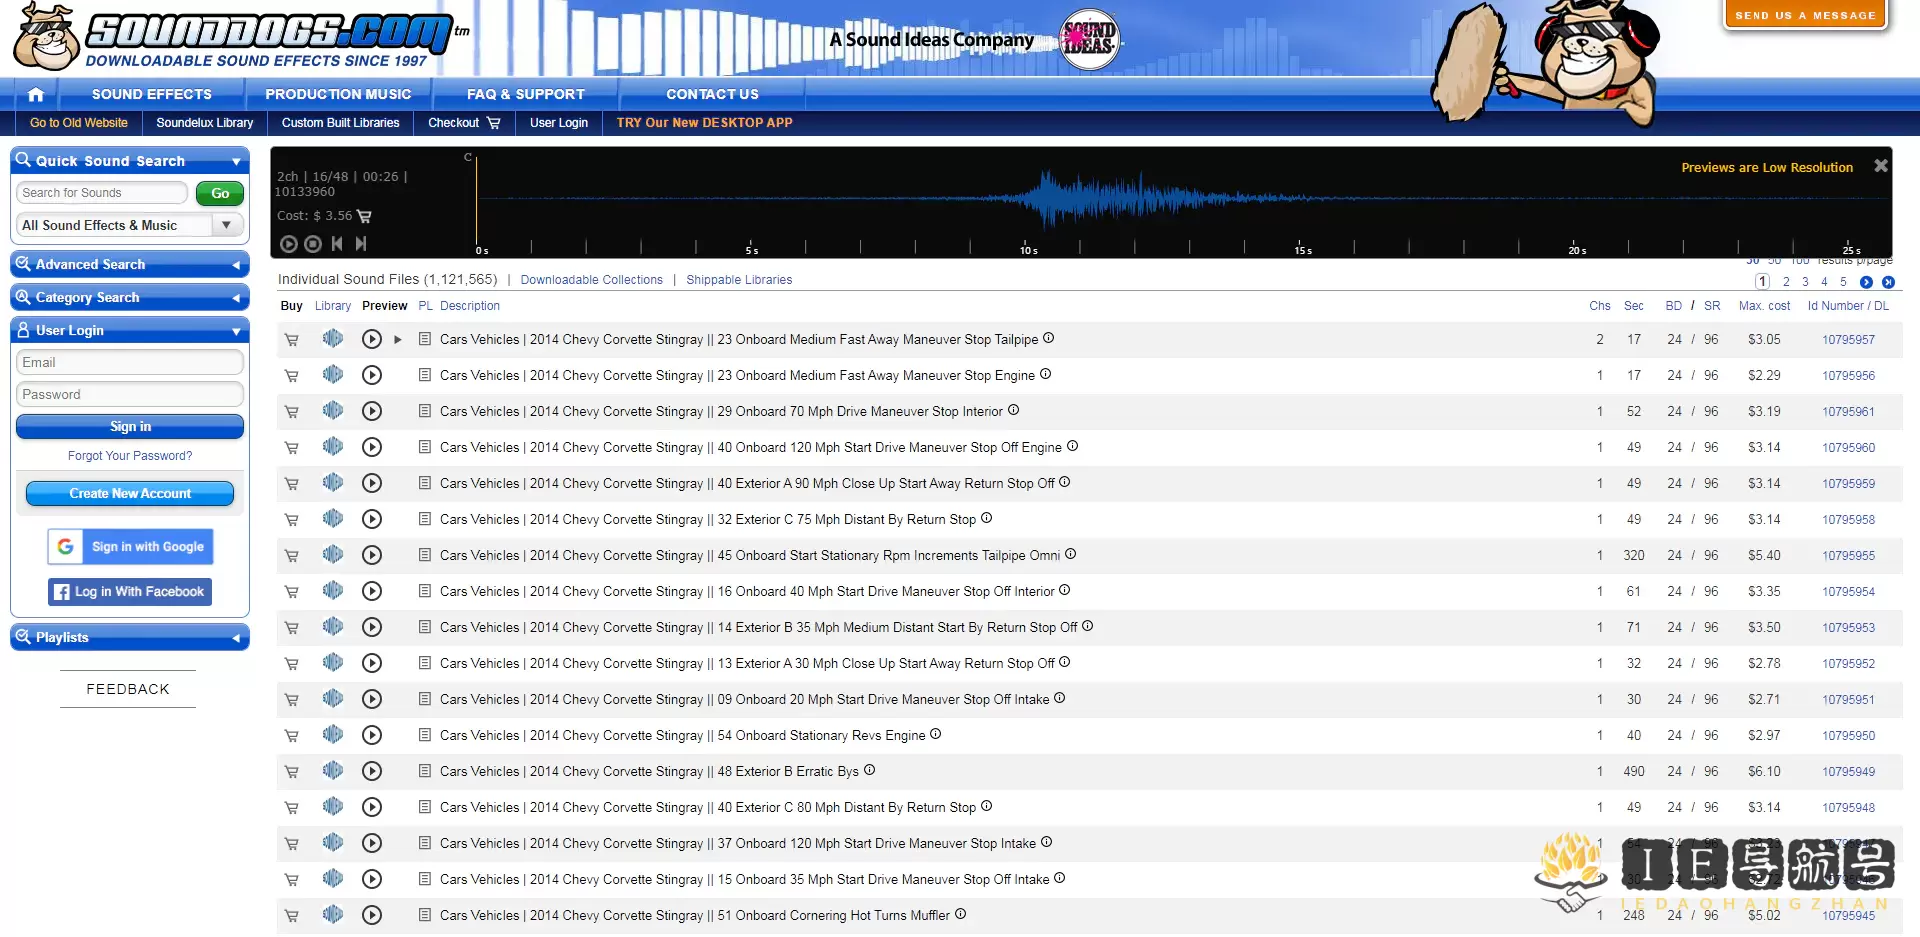Add '32 Exterior C 75 Mph Distant By' to cart
1920x937 pixels.
point(292,520)
